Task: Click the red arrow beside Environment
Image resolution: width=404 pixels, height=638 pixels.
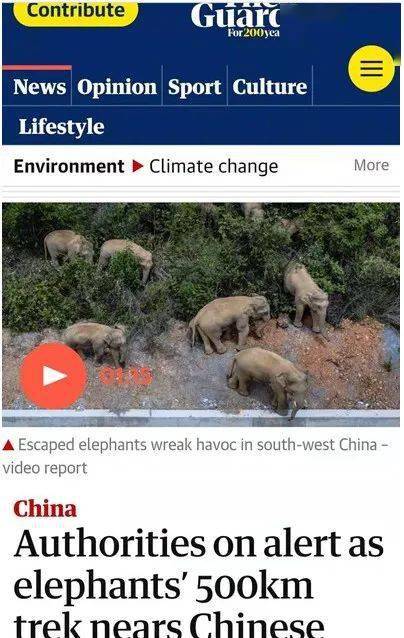Action: [x=138, y=166]
